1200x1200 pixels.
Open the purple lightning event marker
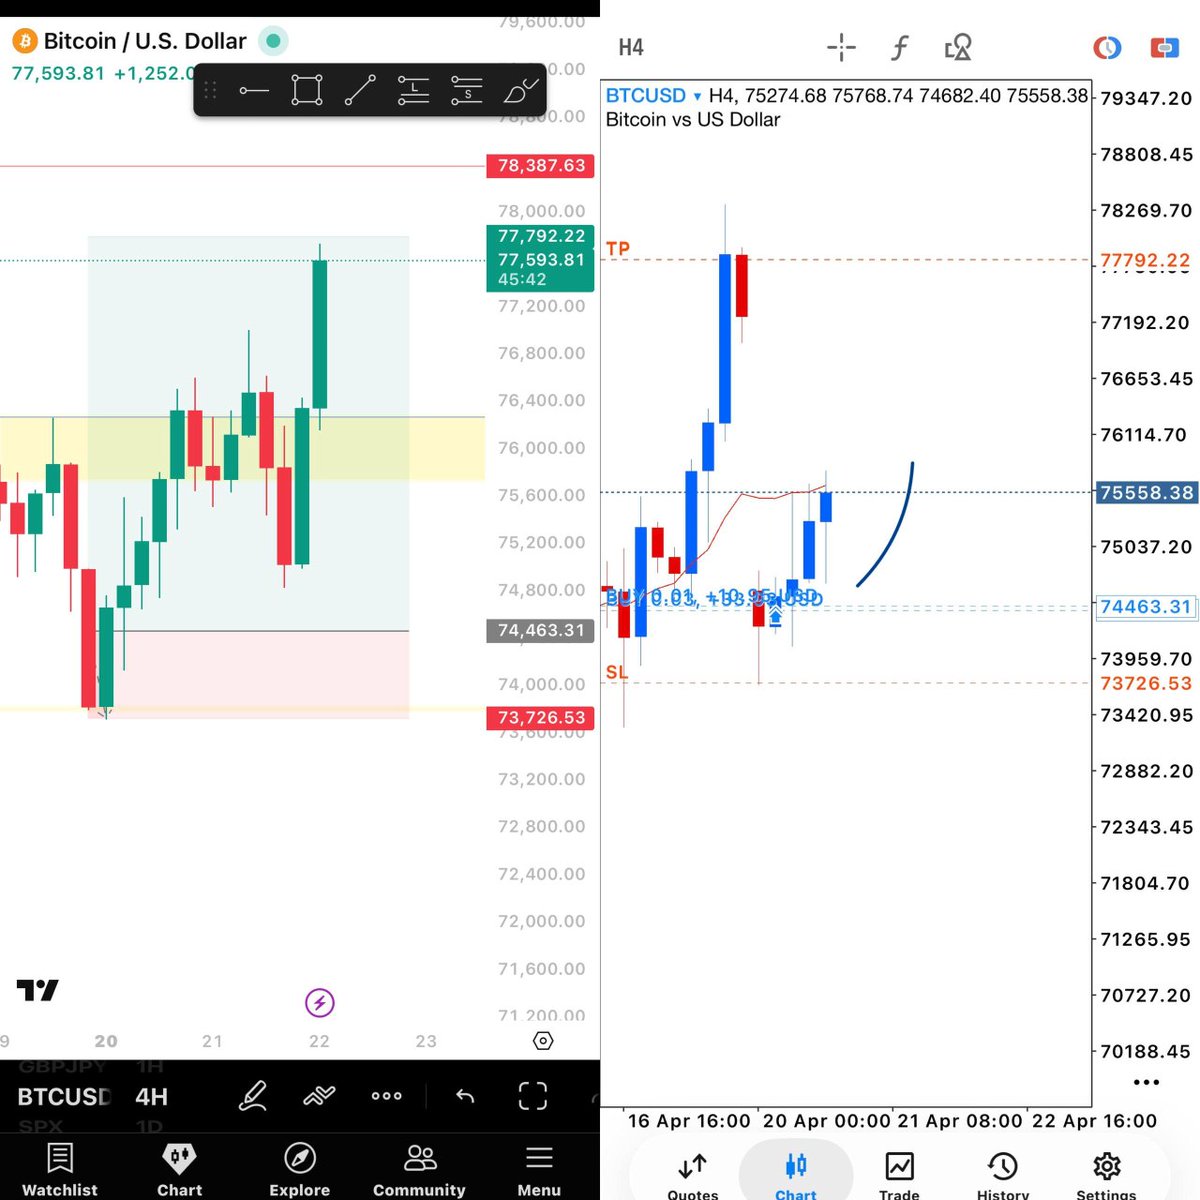(x=319, y=1002)
